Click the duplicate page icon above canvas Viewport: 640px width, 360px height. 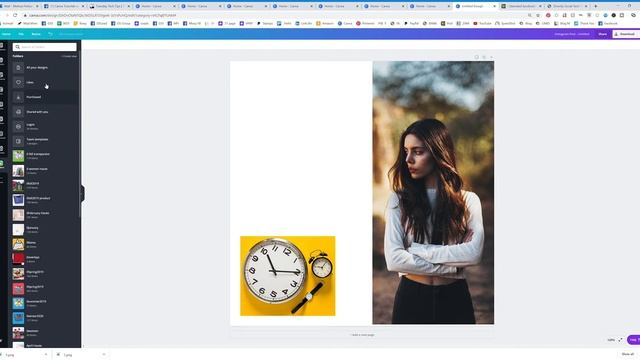(x=484, y=57)
